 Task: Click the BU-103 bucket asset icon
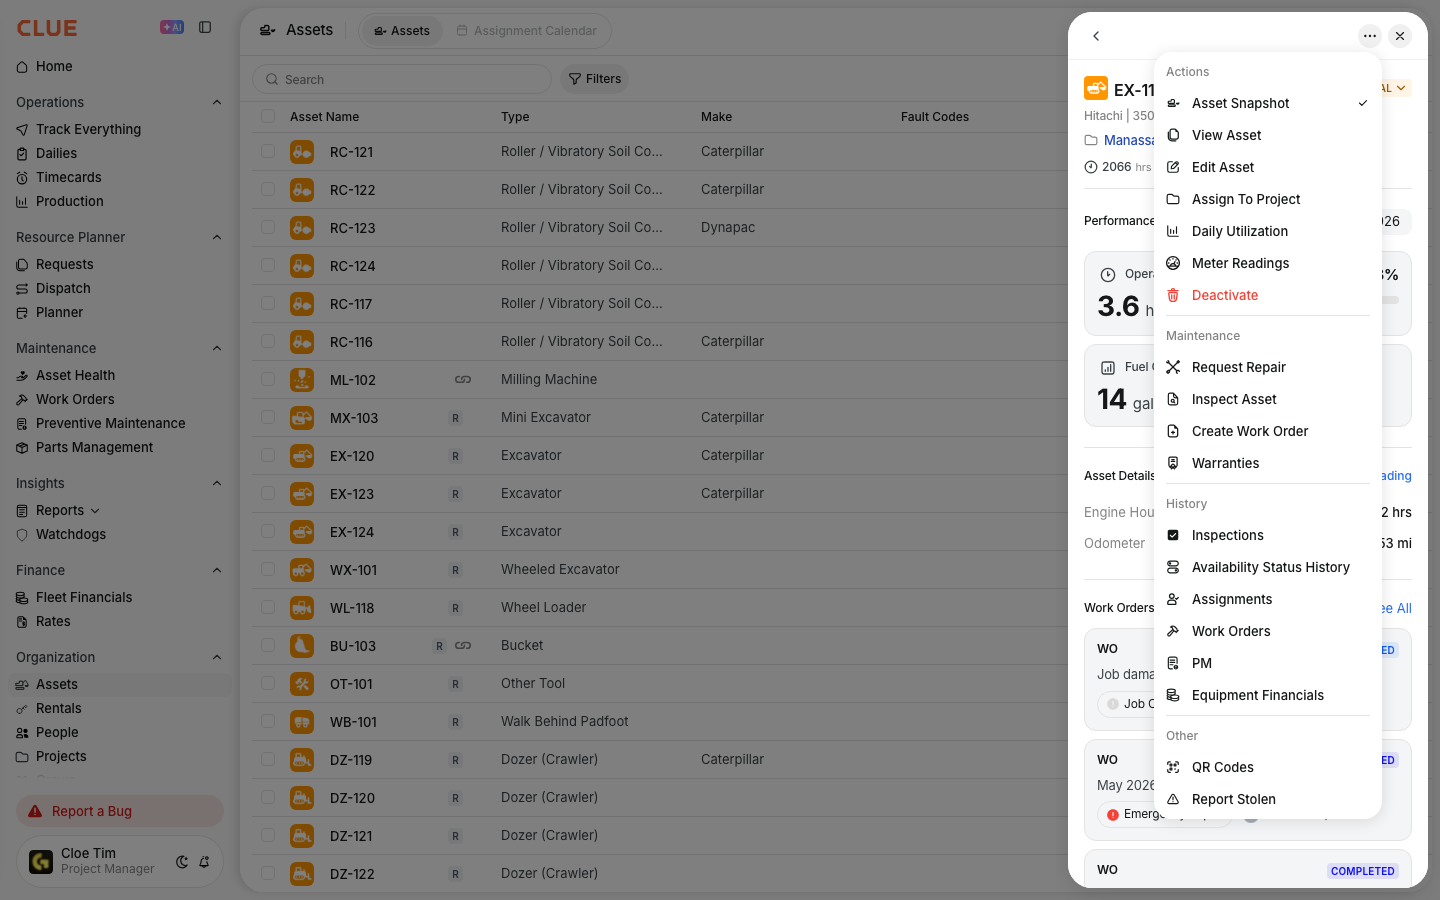tap(302, 646)
